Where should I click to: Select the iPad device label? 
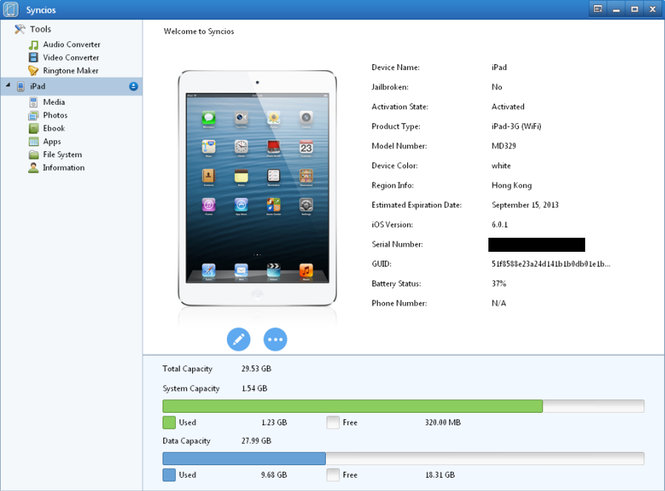click(37, 86)
